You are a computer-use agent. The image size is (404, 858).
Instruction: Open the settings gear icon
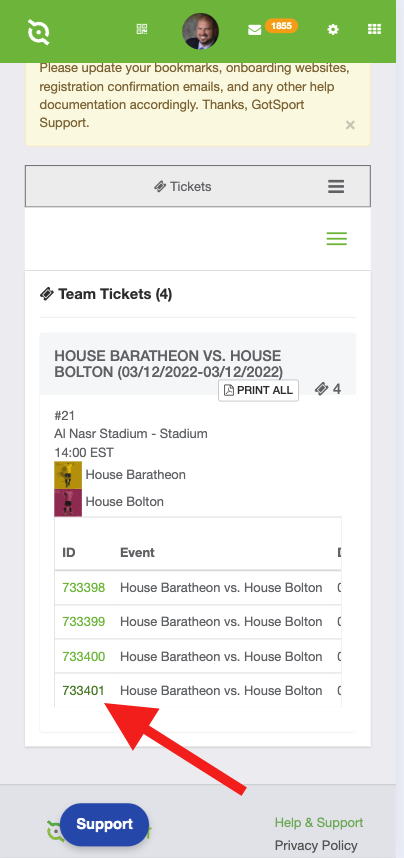[333, 30]
